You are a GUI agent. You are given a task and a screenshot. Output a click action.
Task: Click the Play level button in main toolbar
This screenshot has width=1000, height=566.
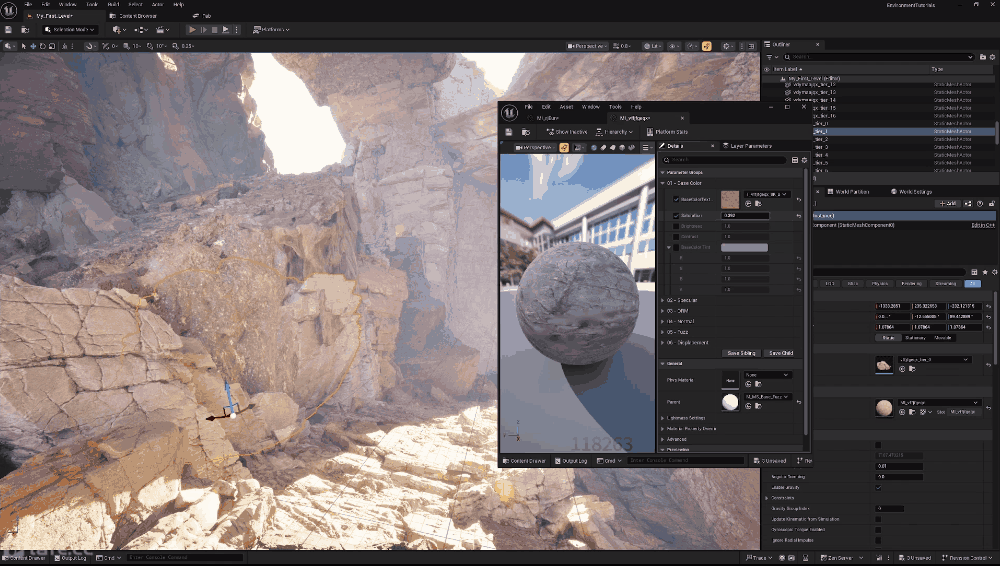[x=193, y=30]
